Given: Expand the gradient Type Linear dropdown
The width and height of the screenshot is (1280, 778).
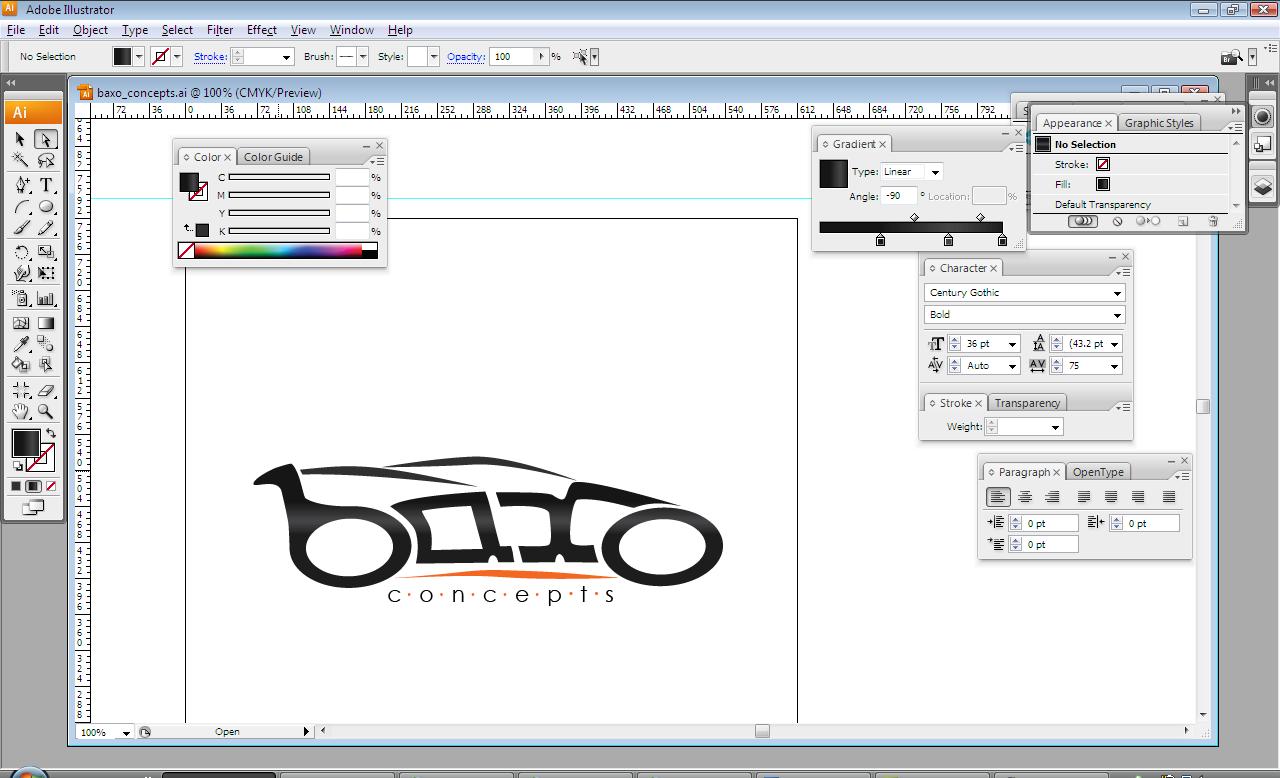Looking at the screenshot, I should point(934,172).
